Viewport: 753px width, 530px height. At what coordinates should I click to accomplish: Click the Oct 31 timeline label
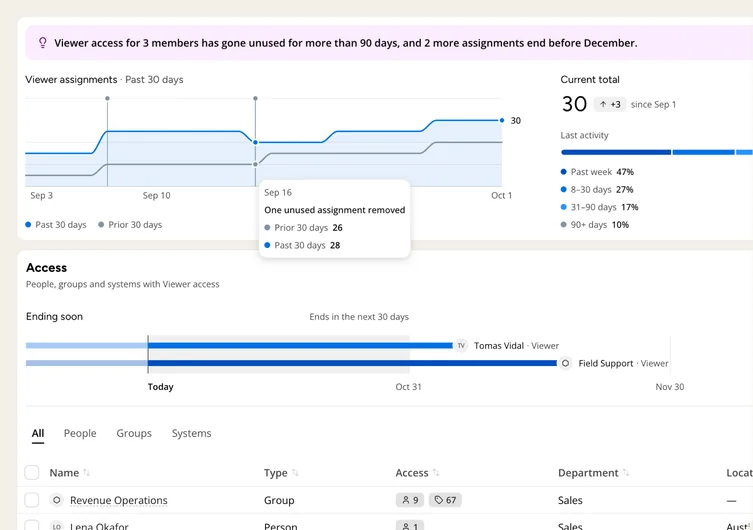point(408,387)
